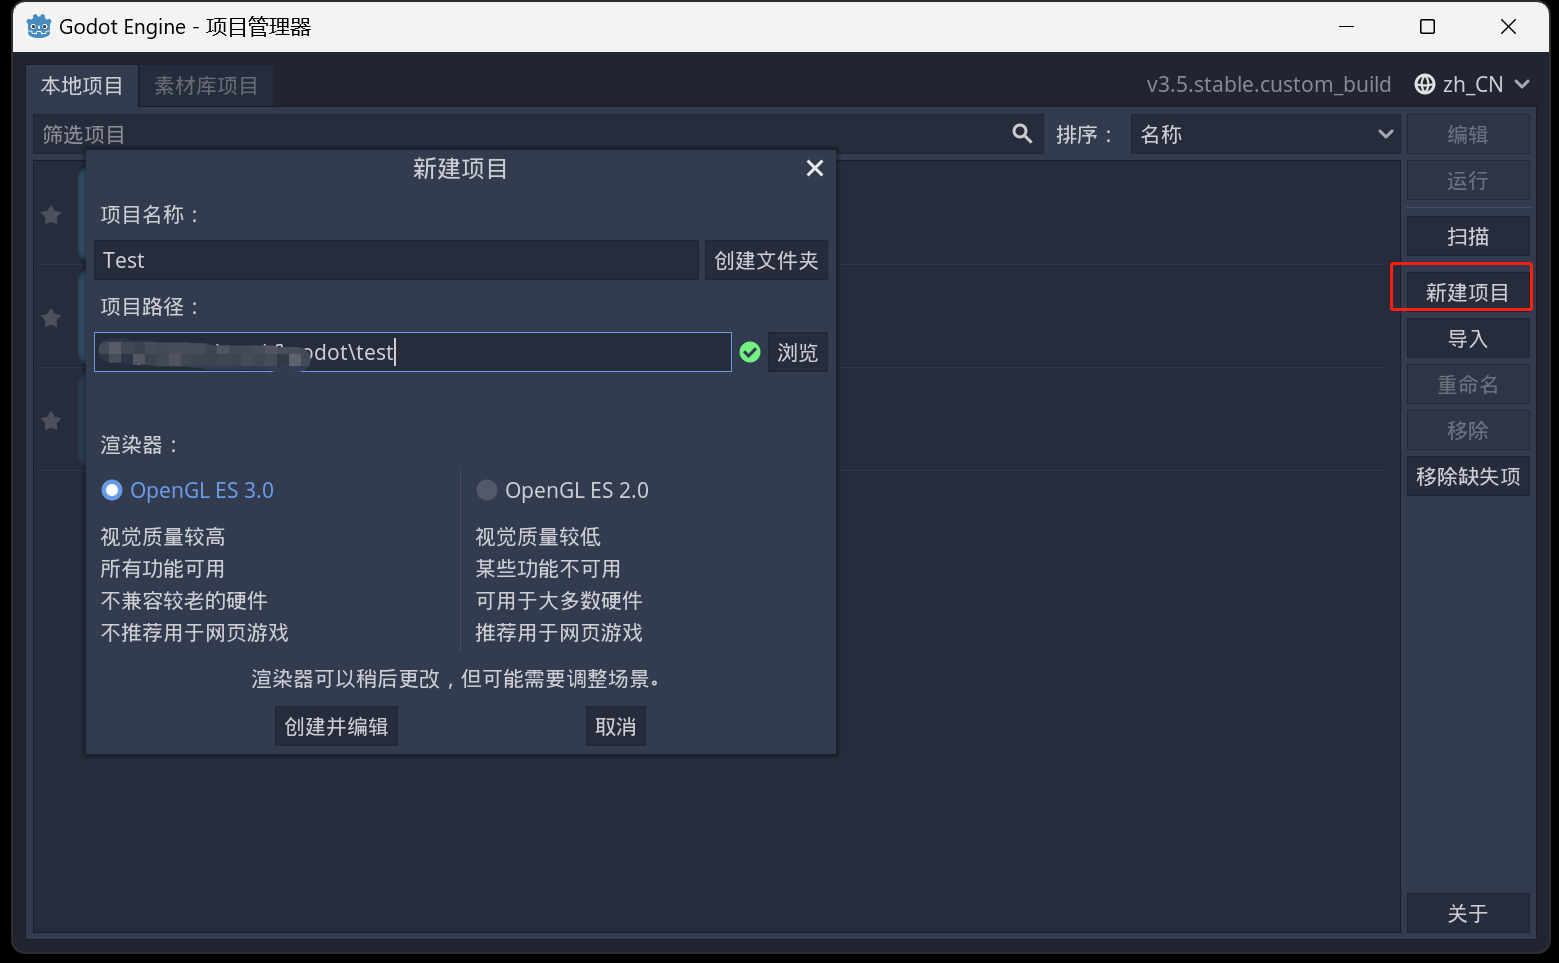Click 推荐用于网页游戏 description text
The height and width of the screenshot is (963, 1559).
558,633
